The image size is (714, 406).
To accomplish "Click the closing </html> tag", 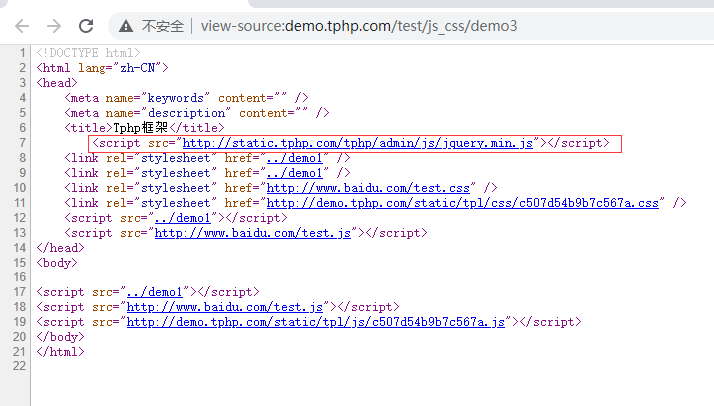I will click(x=61, y=352).
